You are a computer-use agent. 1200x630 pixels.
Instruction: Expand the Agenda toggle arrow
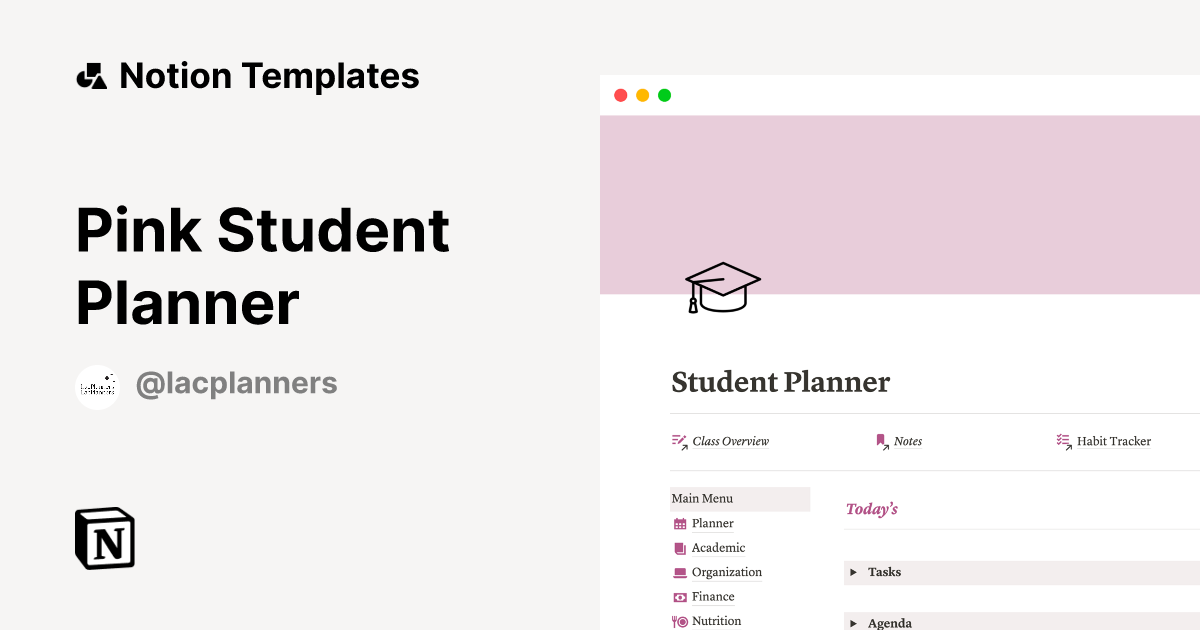(x=854, y=623)
